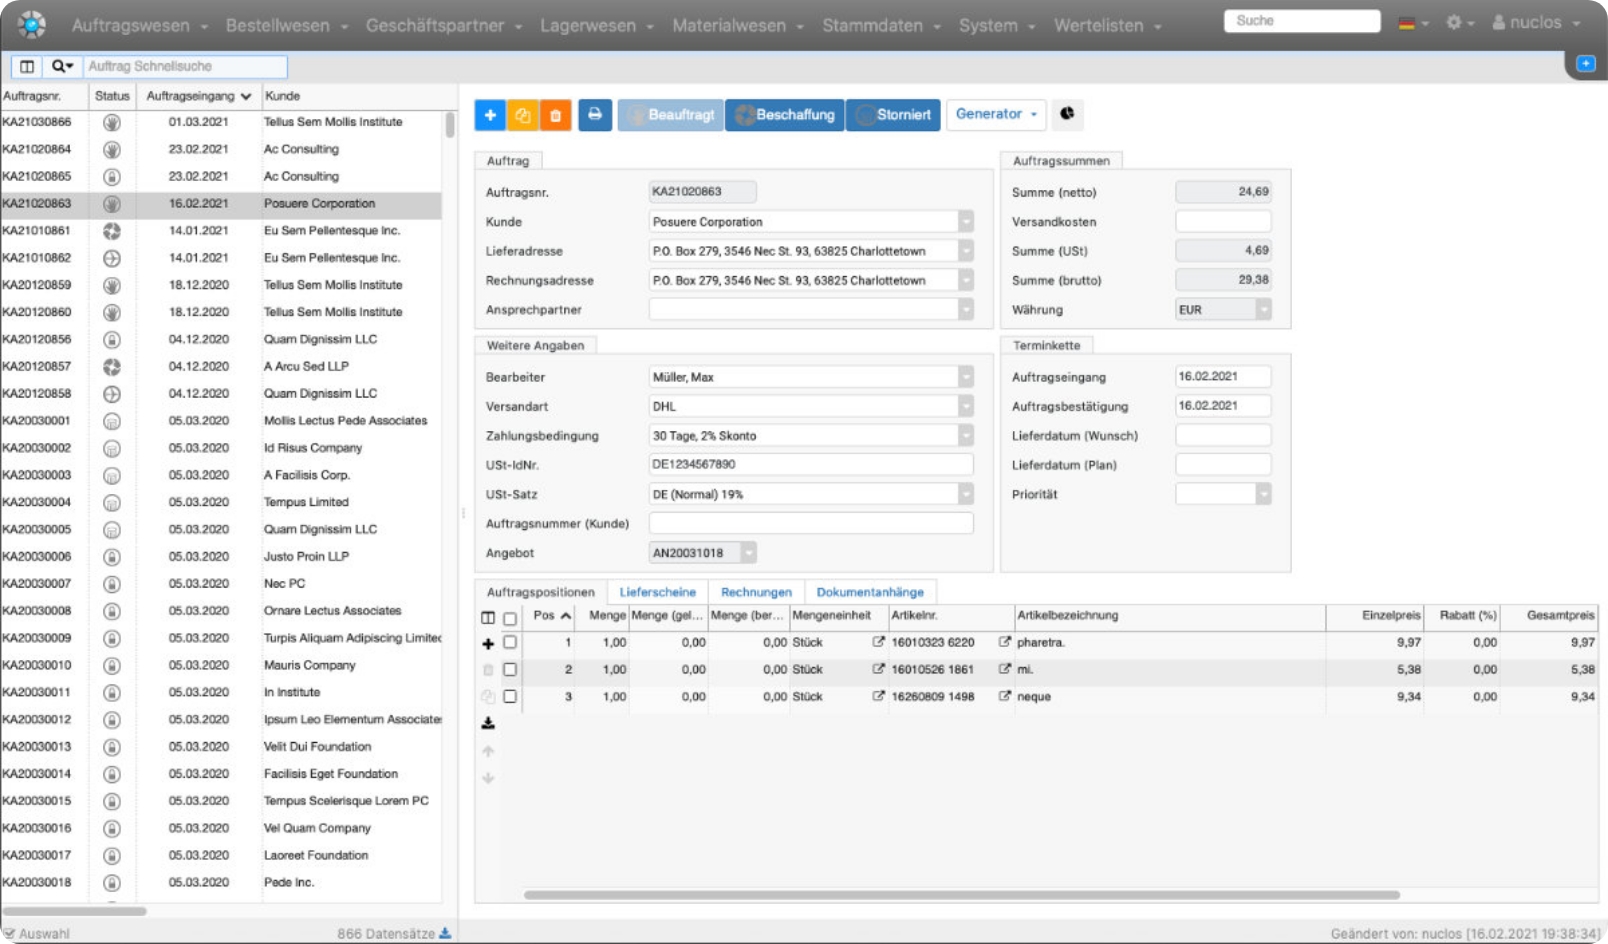Focus the Auftrag Schnellsuche field
Image resolution: width=1608 pixels, height=944 pixels.
click(185, 66)
